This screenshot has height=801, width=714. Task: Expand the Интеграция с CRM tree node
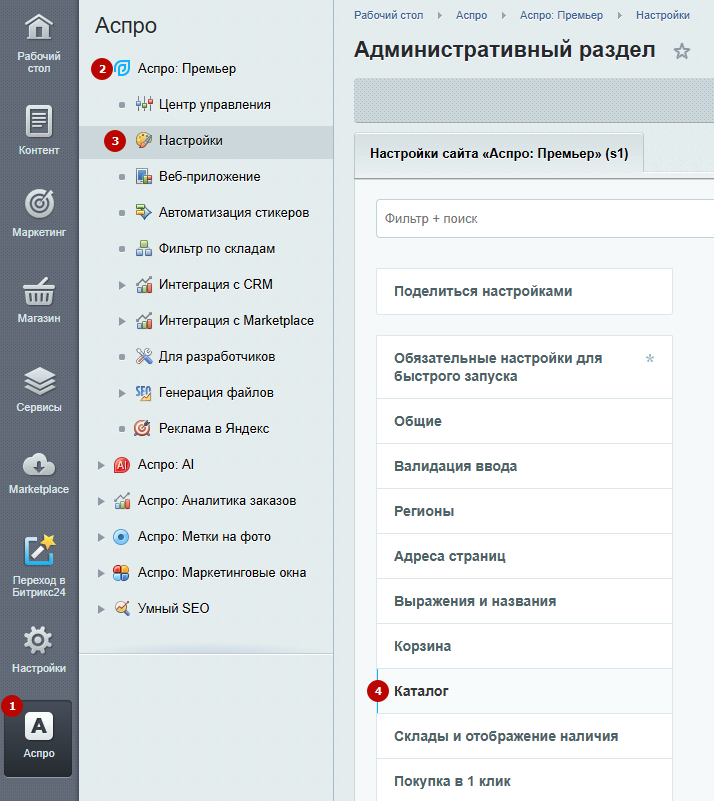coord(122,285)
